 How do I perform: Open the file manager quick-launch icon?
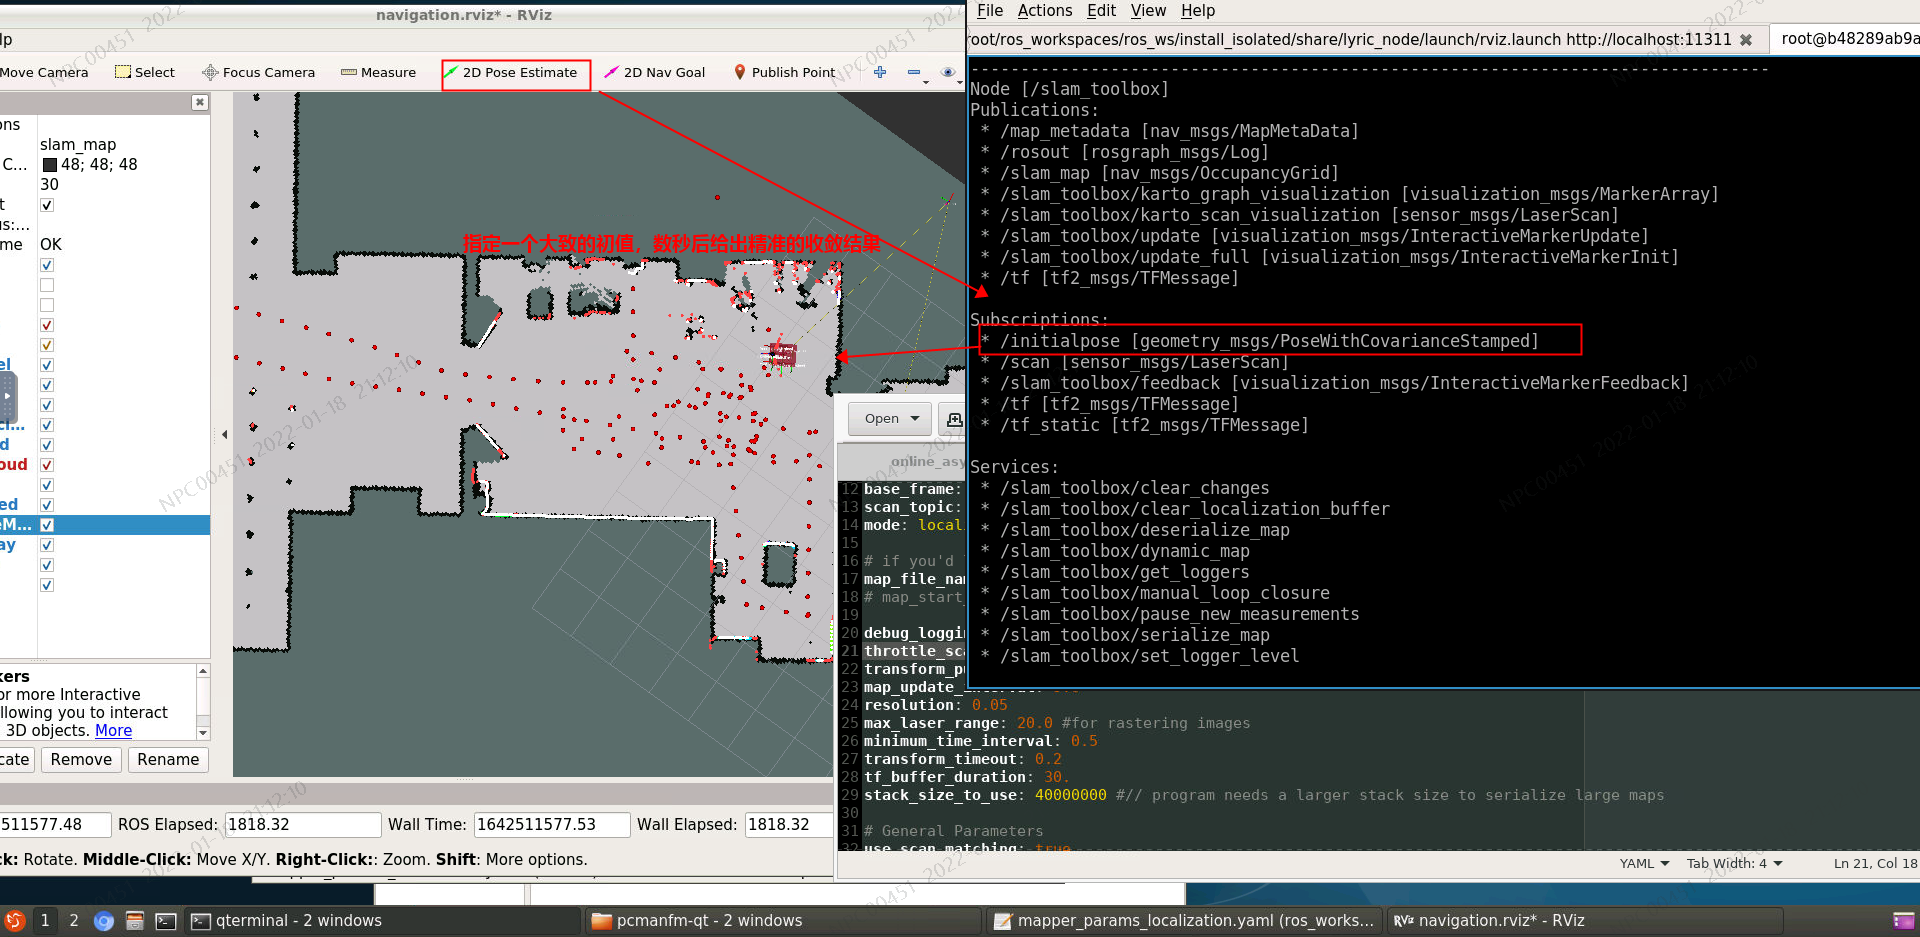click(135, 920)
